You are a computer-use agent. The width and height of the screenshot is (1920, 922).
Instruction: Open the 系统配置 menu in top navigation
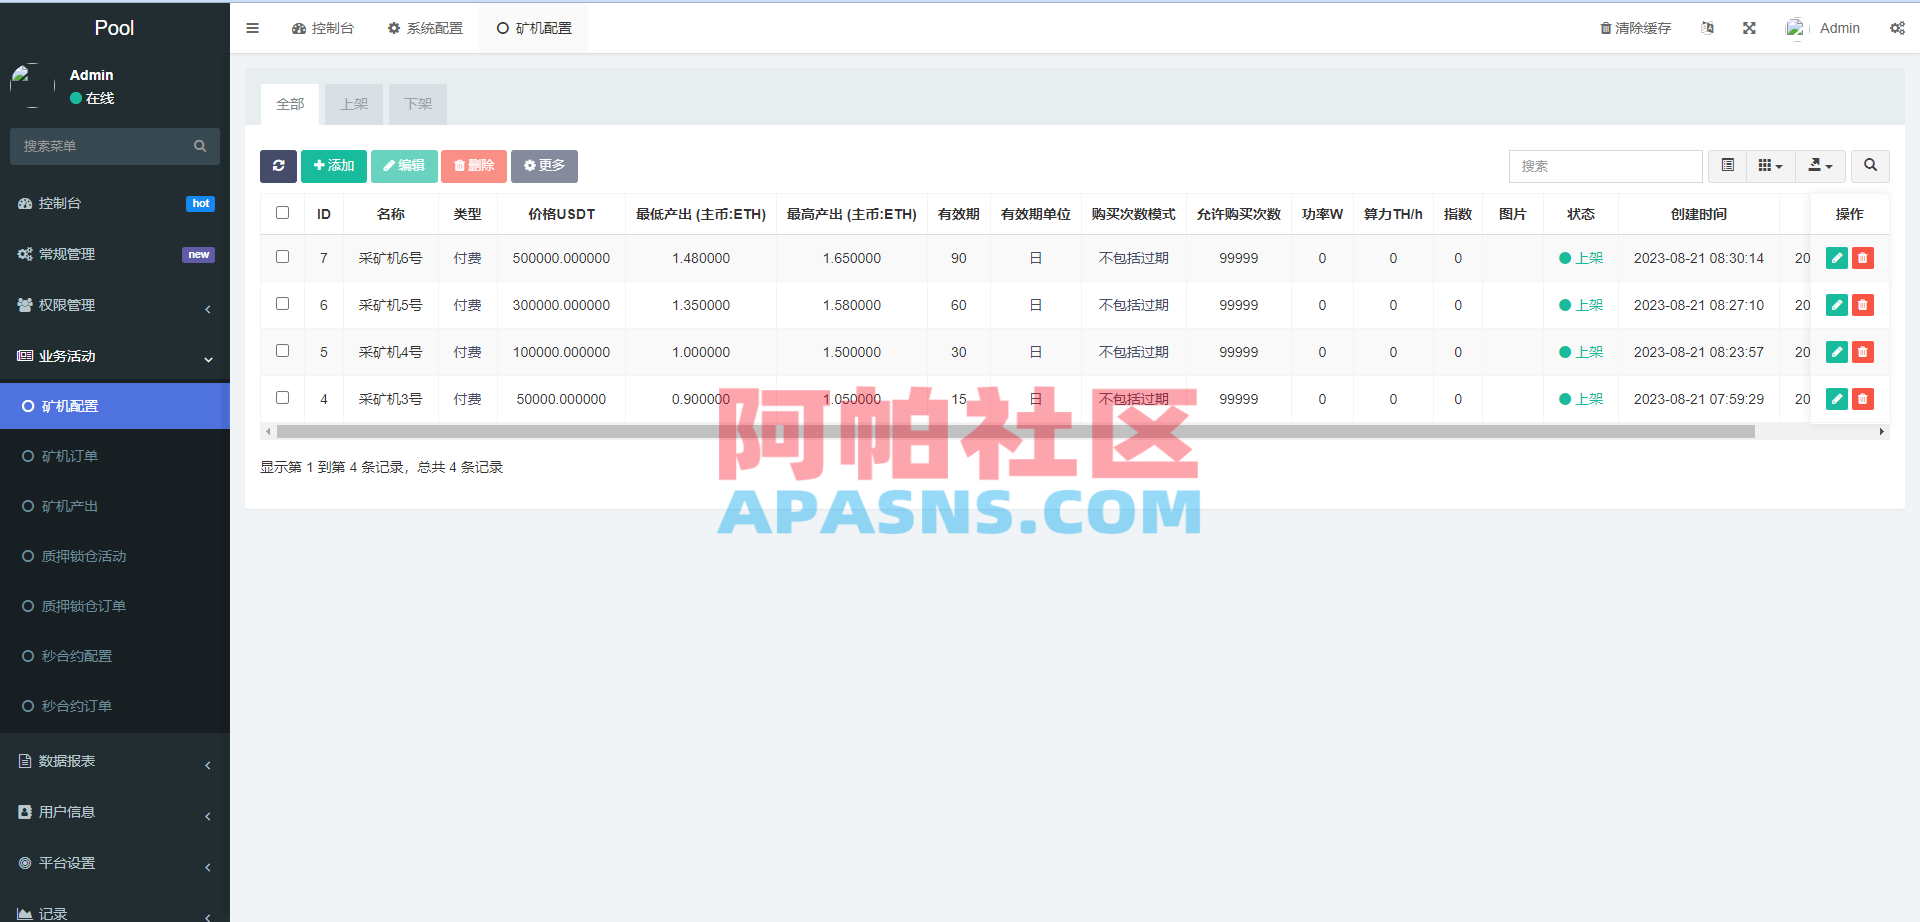tap(425, 28)
